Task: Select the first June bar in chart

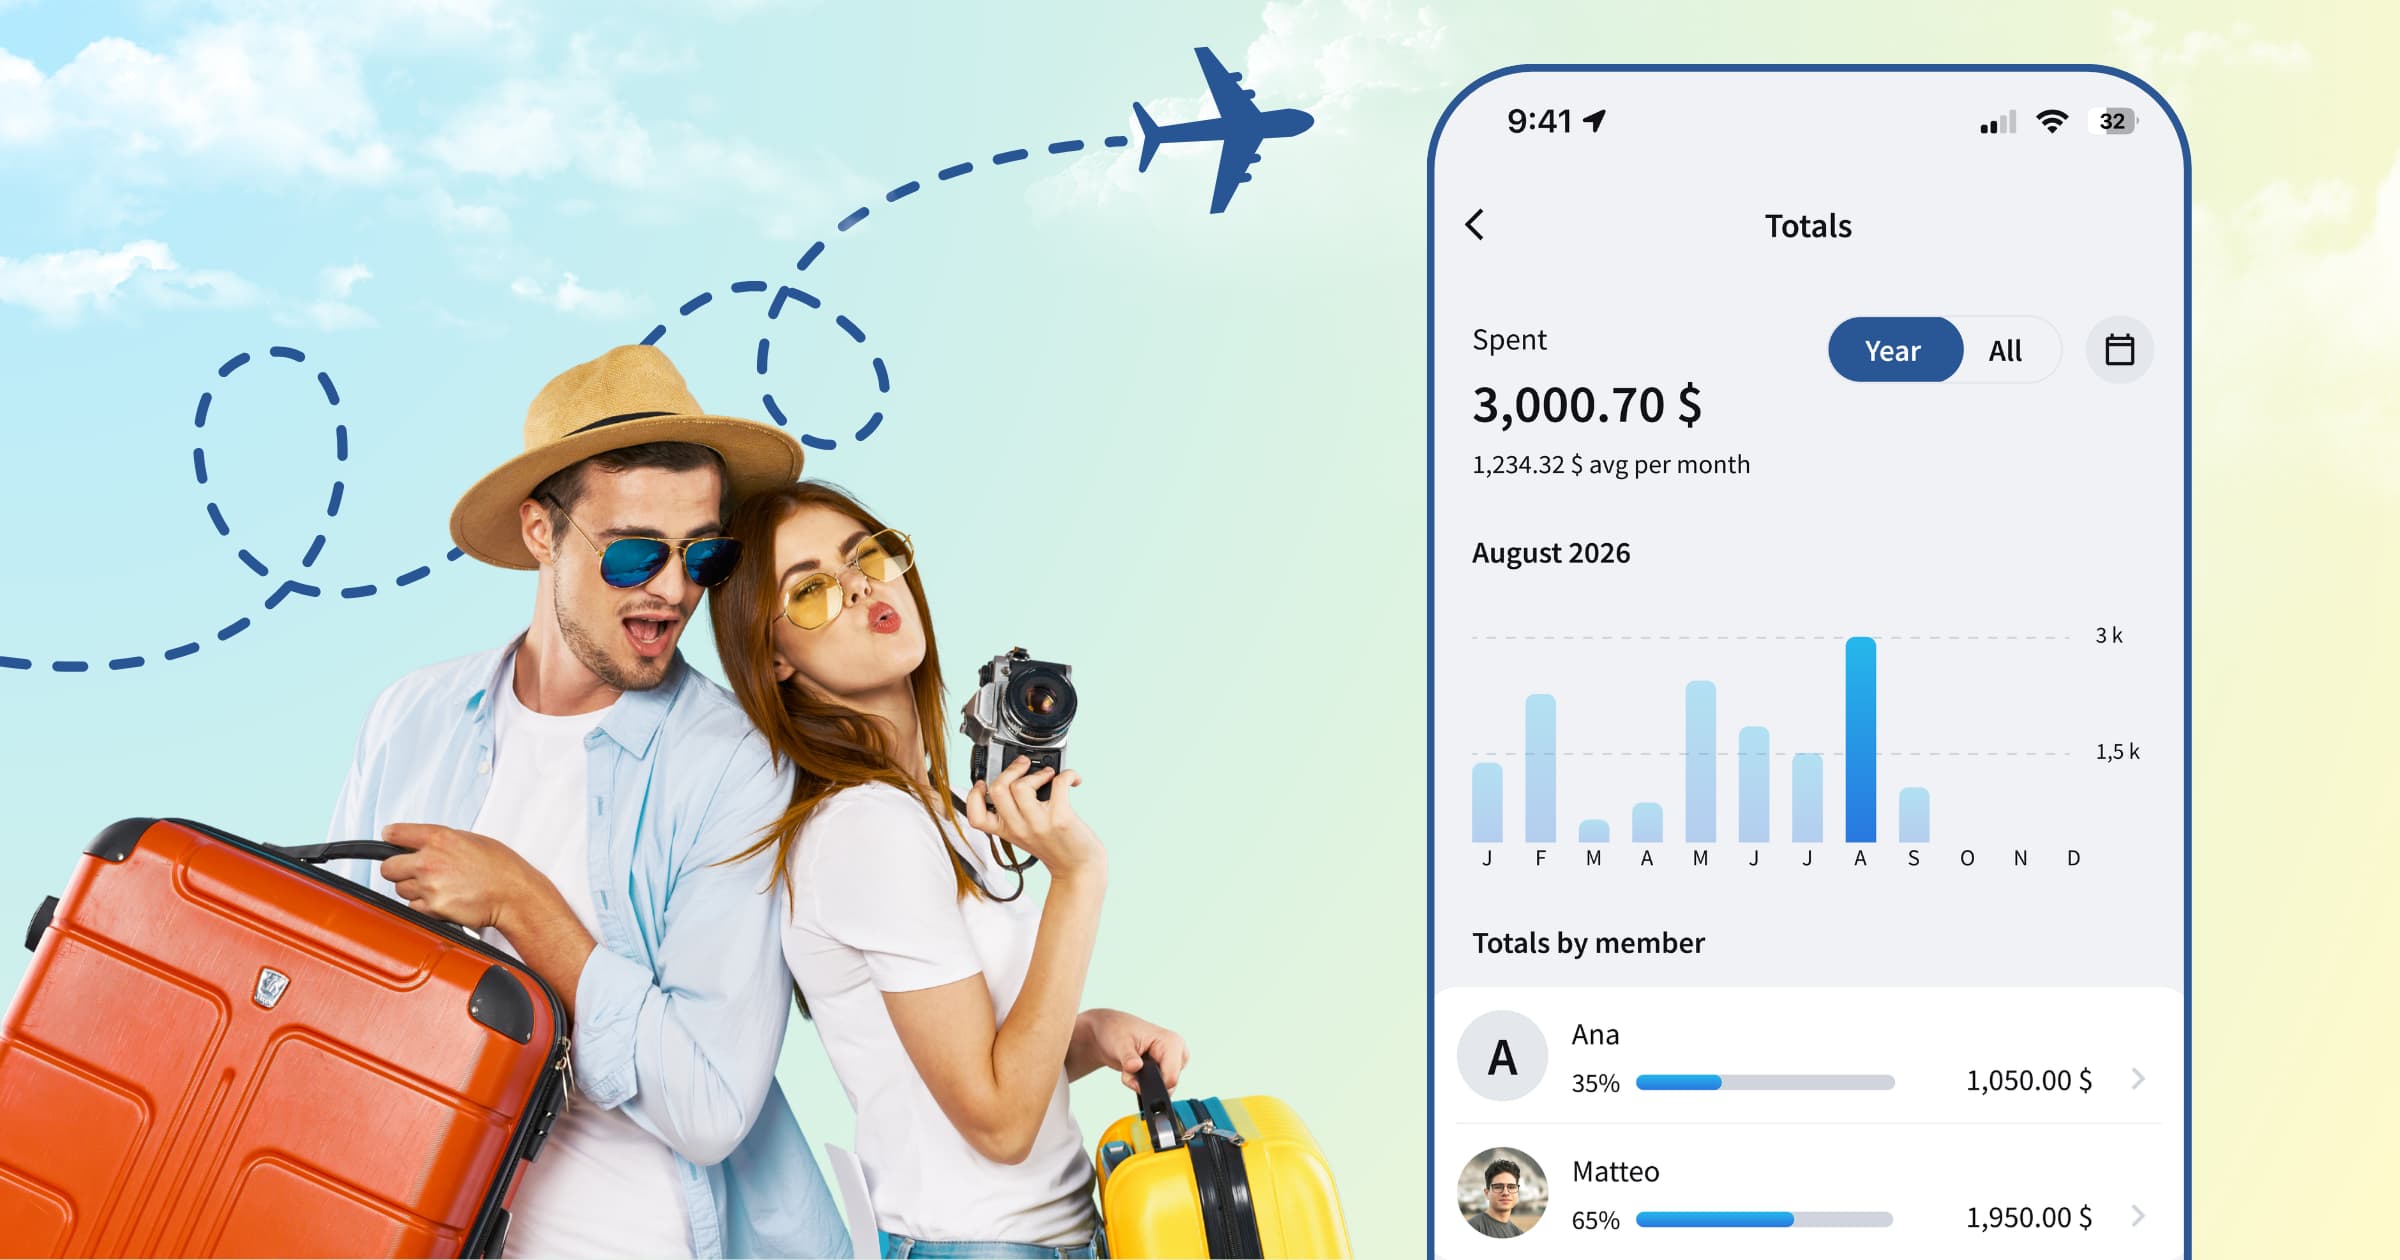Action: click(1754, 784)
